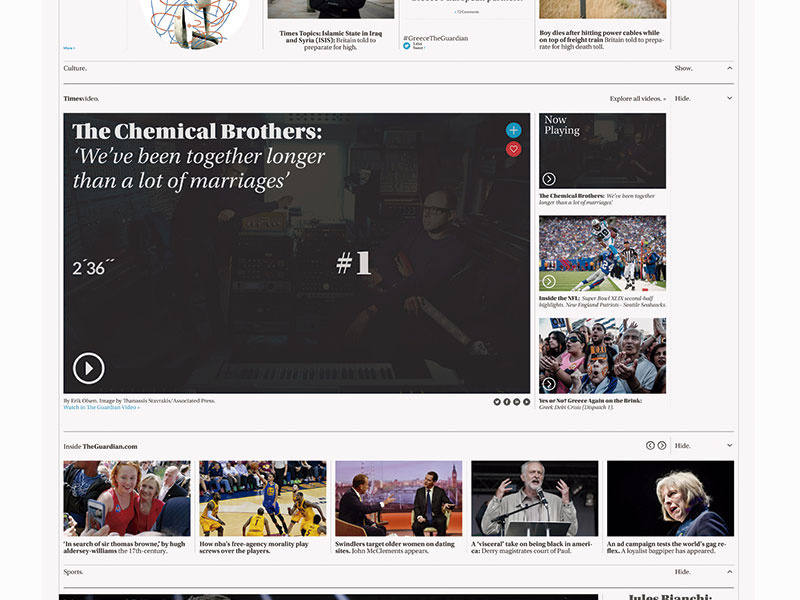Open the Now Playing Chemical Brothers thumbnail

[603, 151]
